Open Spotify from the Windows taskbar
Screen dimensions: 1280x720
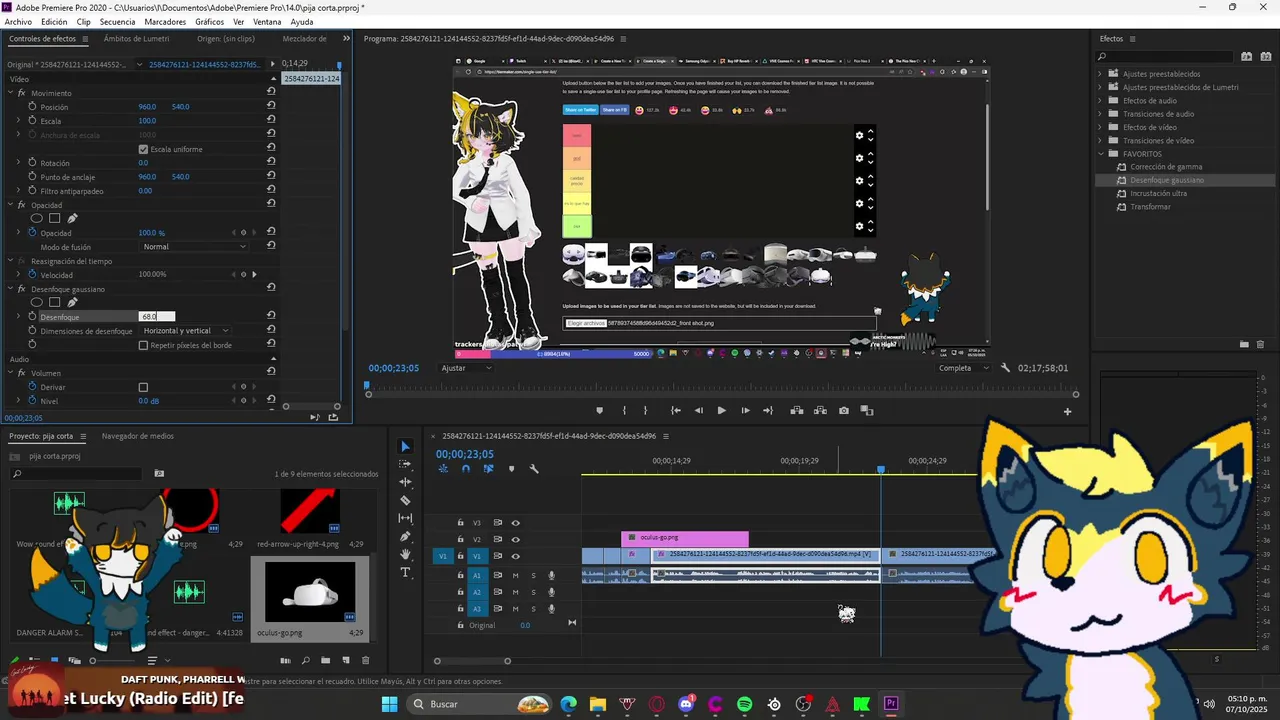click(744, 705)
